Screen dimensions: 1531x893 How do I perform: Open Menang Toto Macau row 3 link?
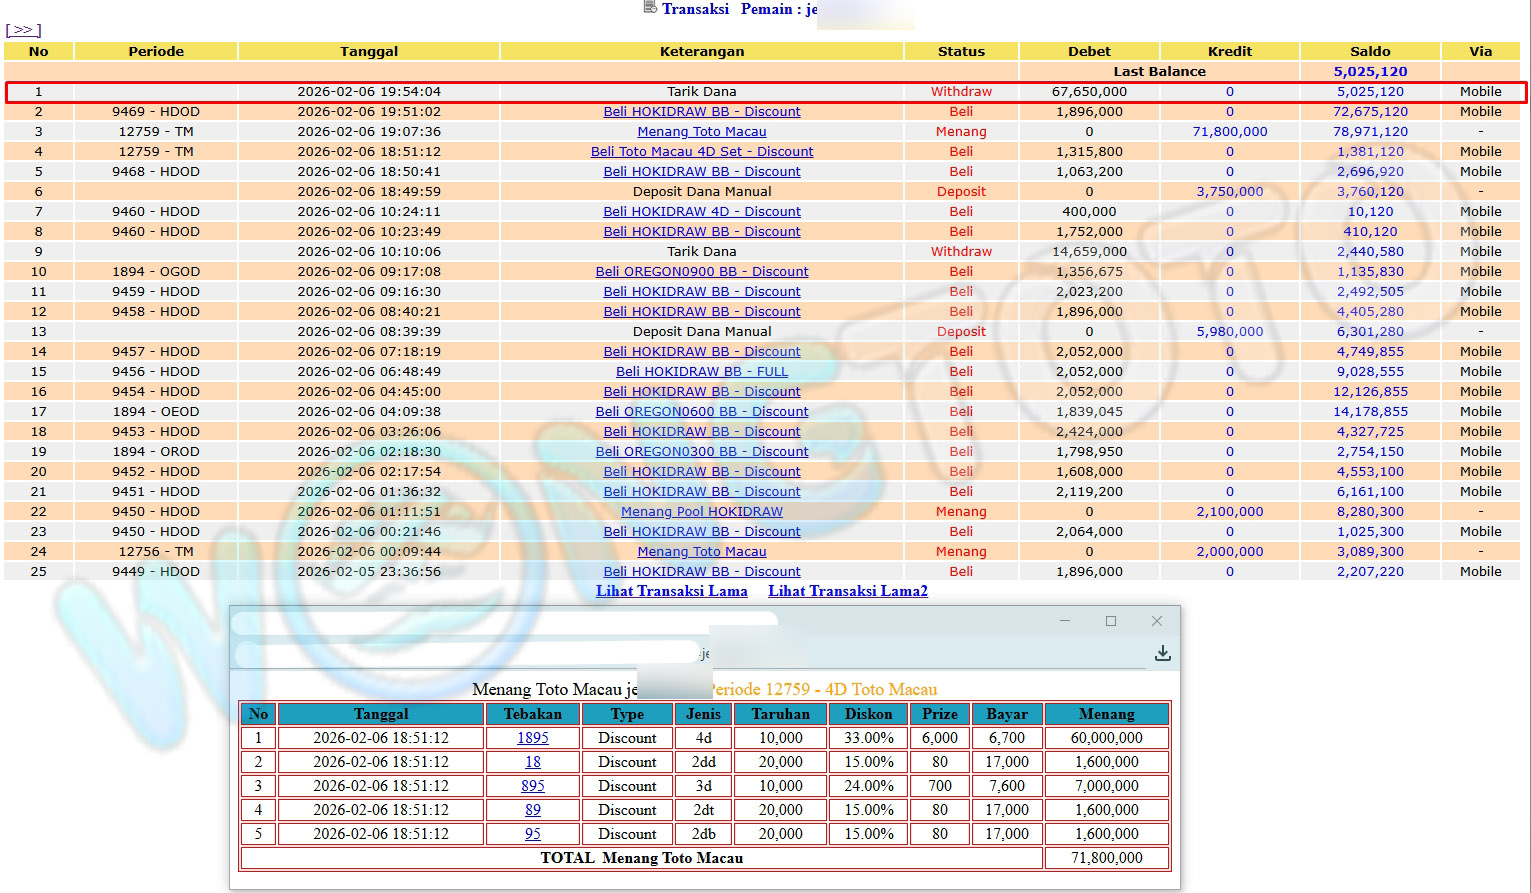pyautogui.click(x=701, y=132)
